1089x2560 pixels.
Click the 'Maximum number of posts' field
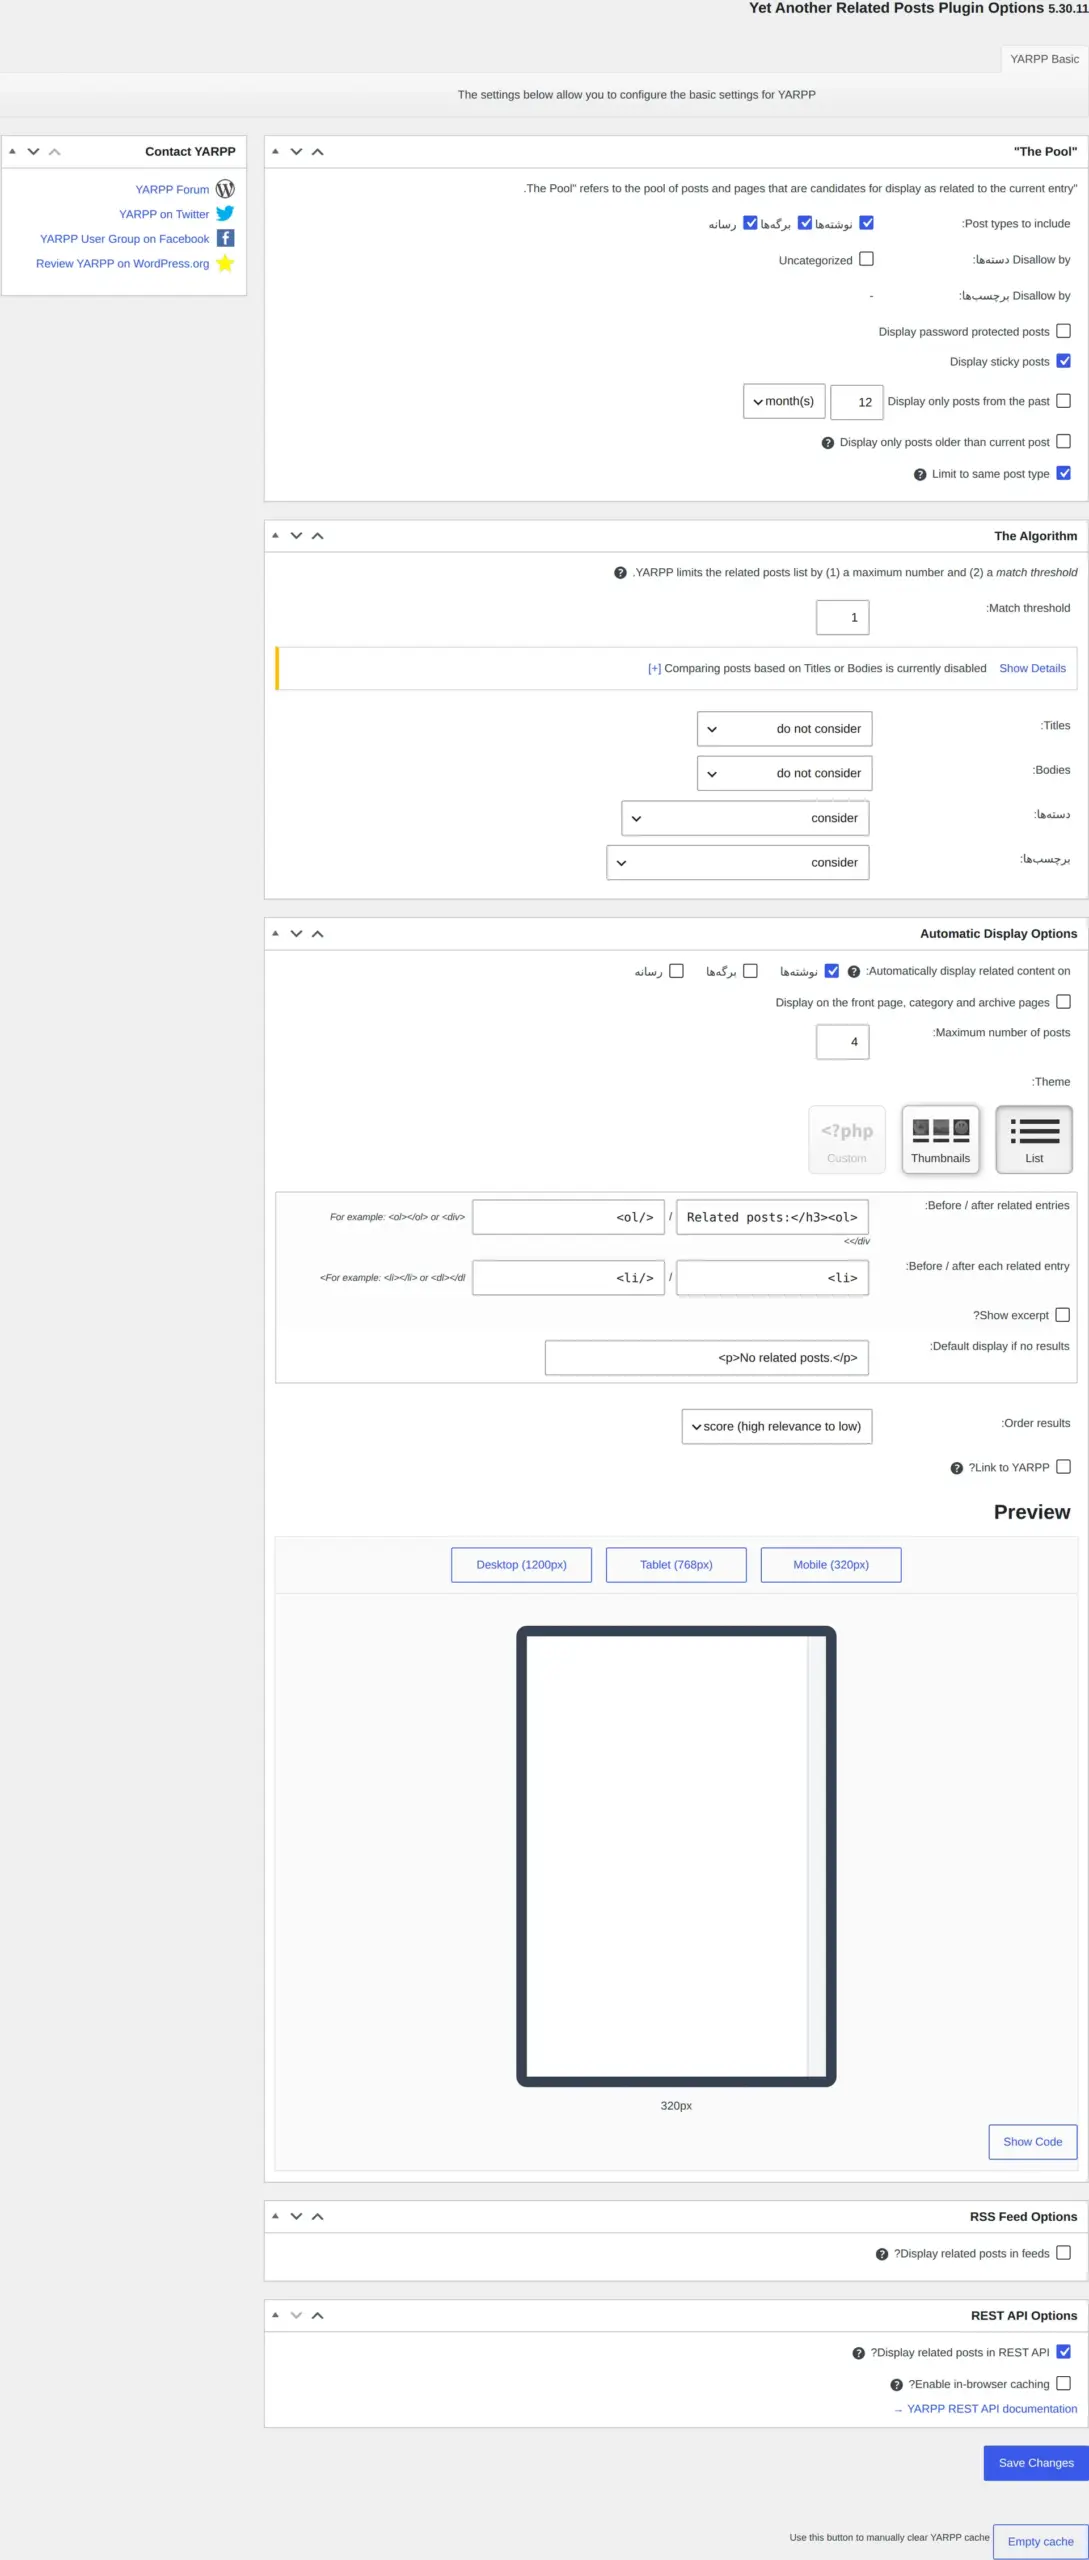843,1042
